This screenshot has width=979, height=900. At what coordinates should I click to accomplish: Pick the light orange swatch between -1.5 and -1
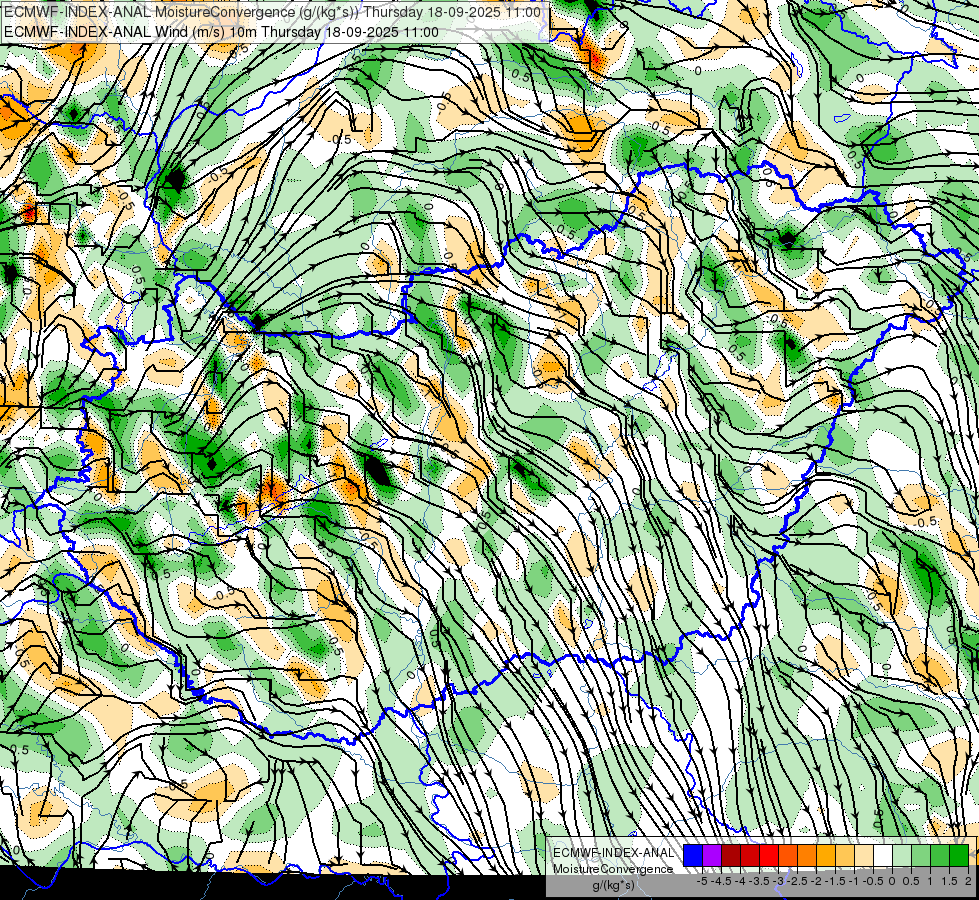[844, 855]
